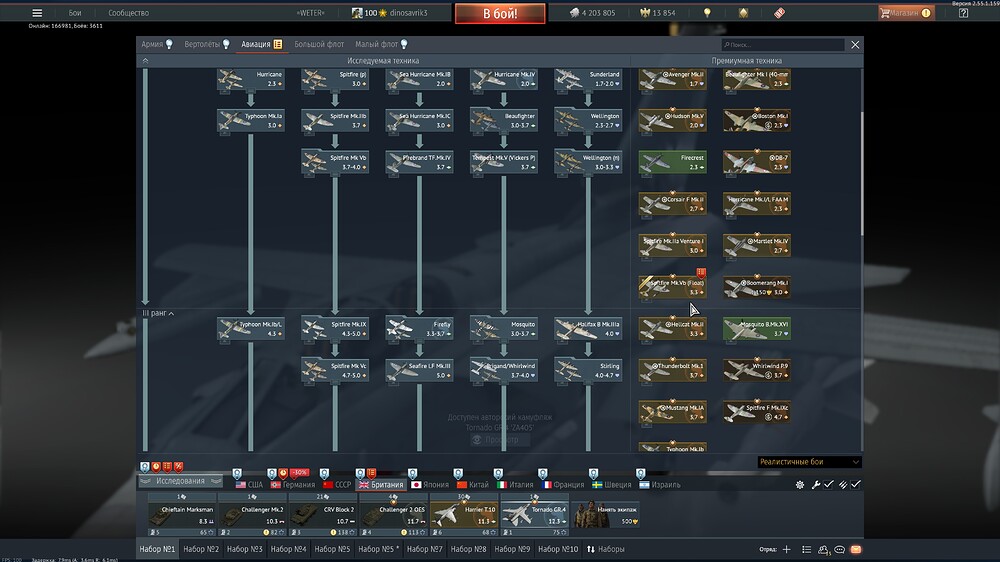This screenshot has height=562, width=1000.
Task: Select the Германия nation tab
Action: pos(293,485)
